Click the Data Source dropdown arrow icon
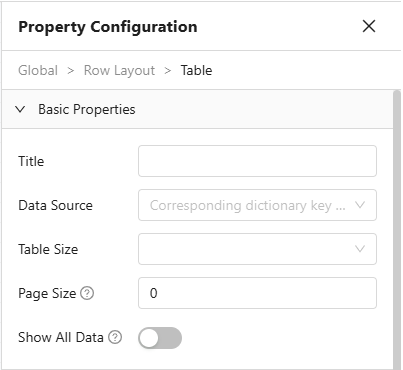The width and height of the screenshot is (403, 370). (360, 205)
